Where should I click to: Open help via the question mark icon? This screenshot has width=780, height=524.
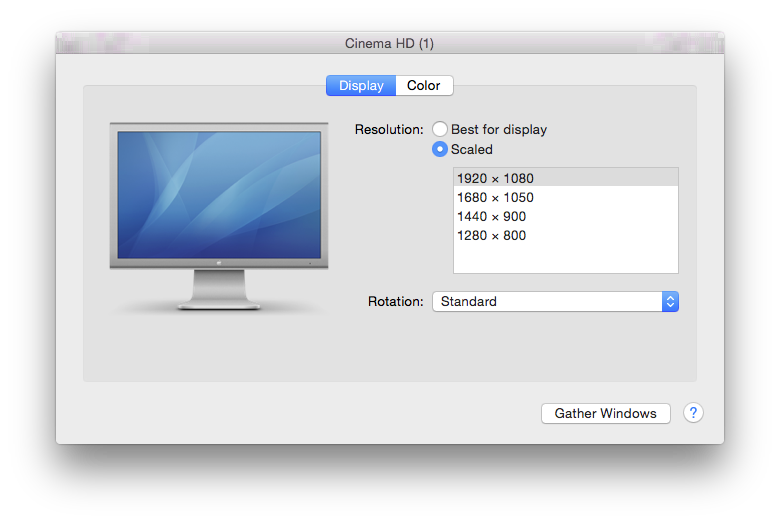pos(693,413)
